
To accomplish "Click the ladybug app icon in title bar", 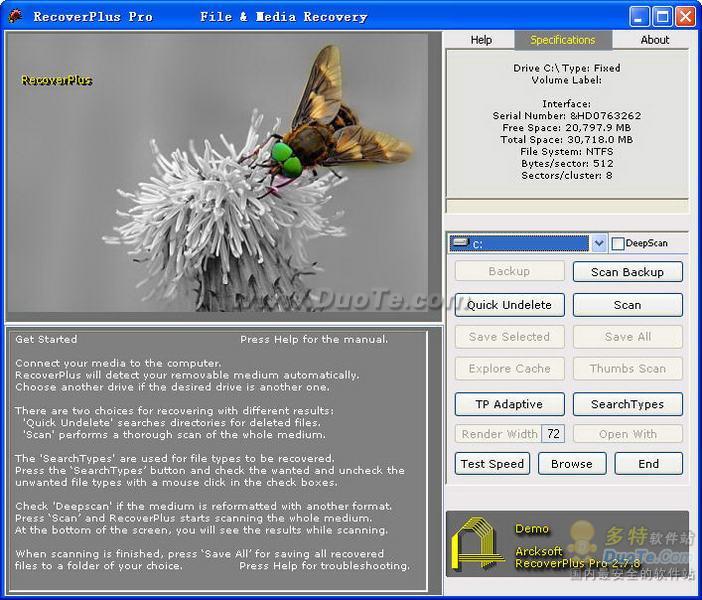I will click(x=15, y=17).
